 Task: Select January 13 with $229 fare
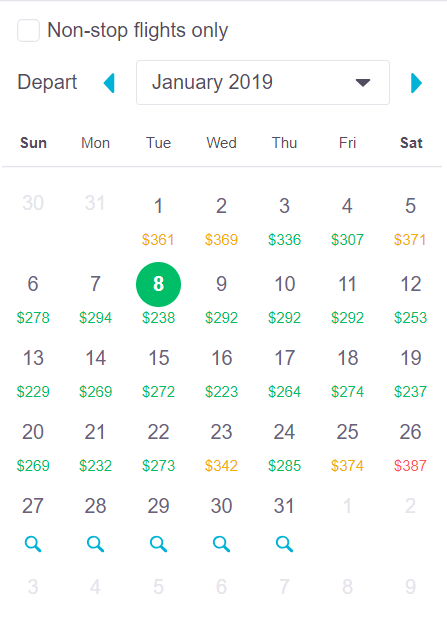pos(33,373)
